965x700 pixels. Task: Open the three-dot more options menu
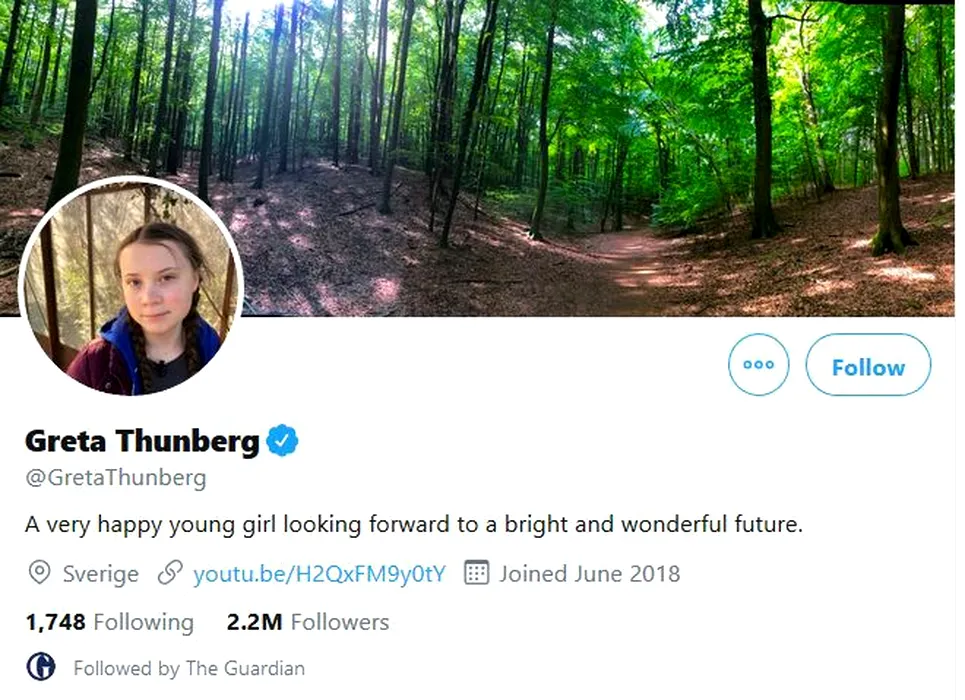[759, 365]
